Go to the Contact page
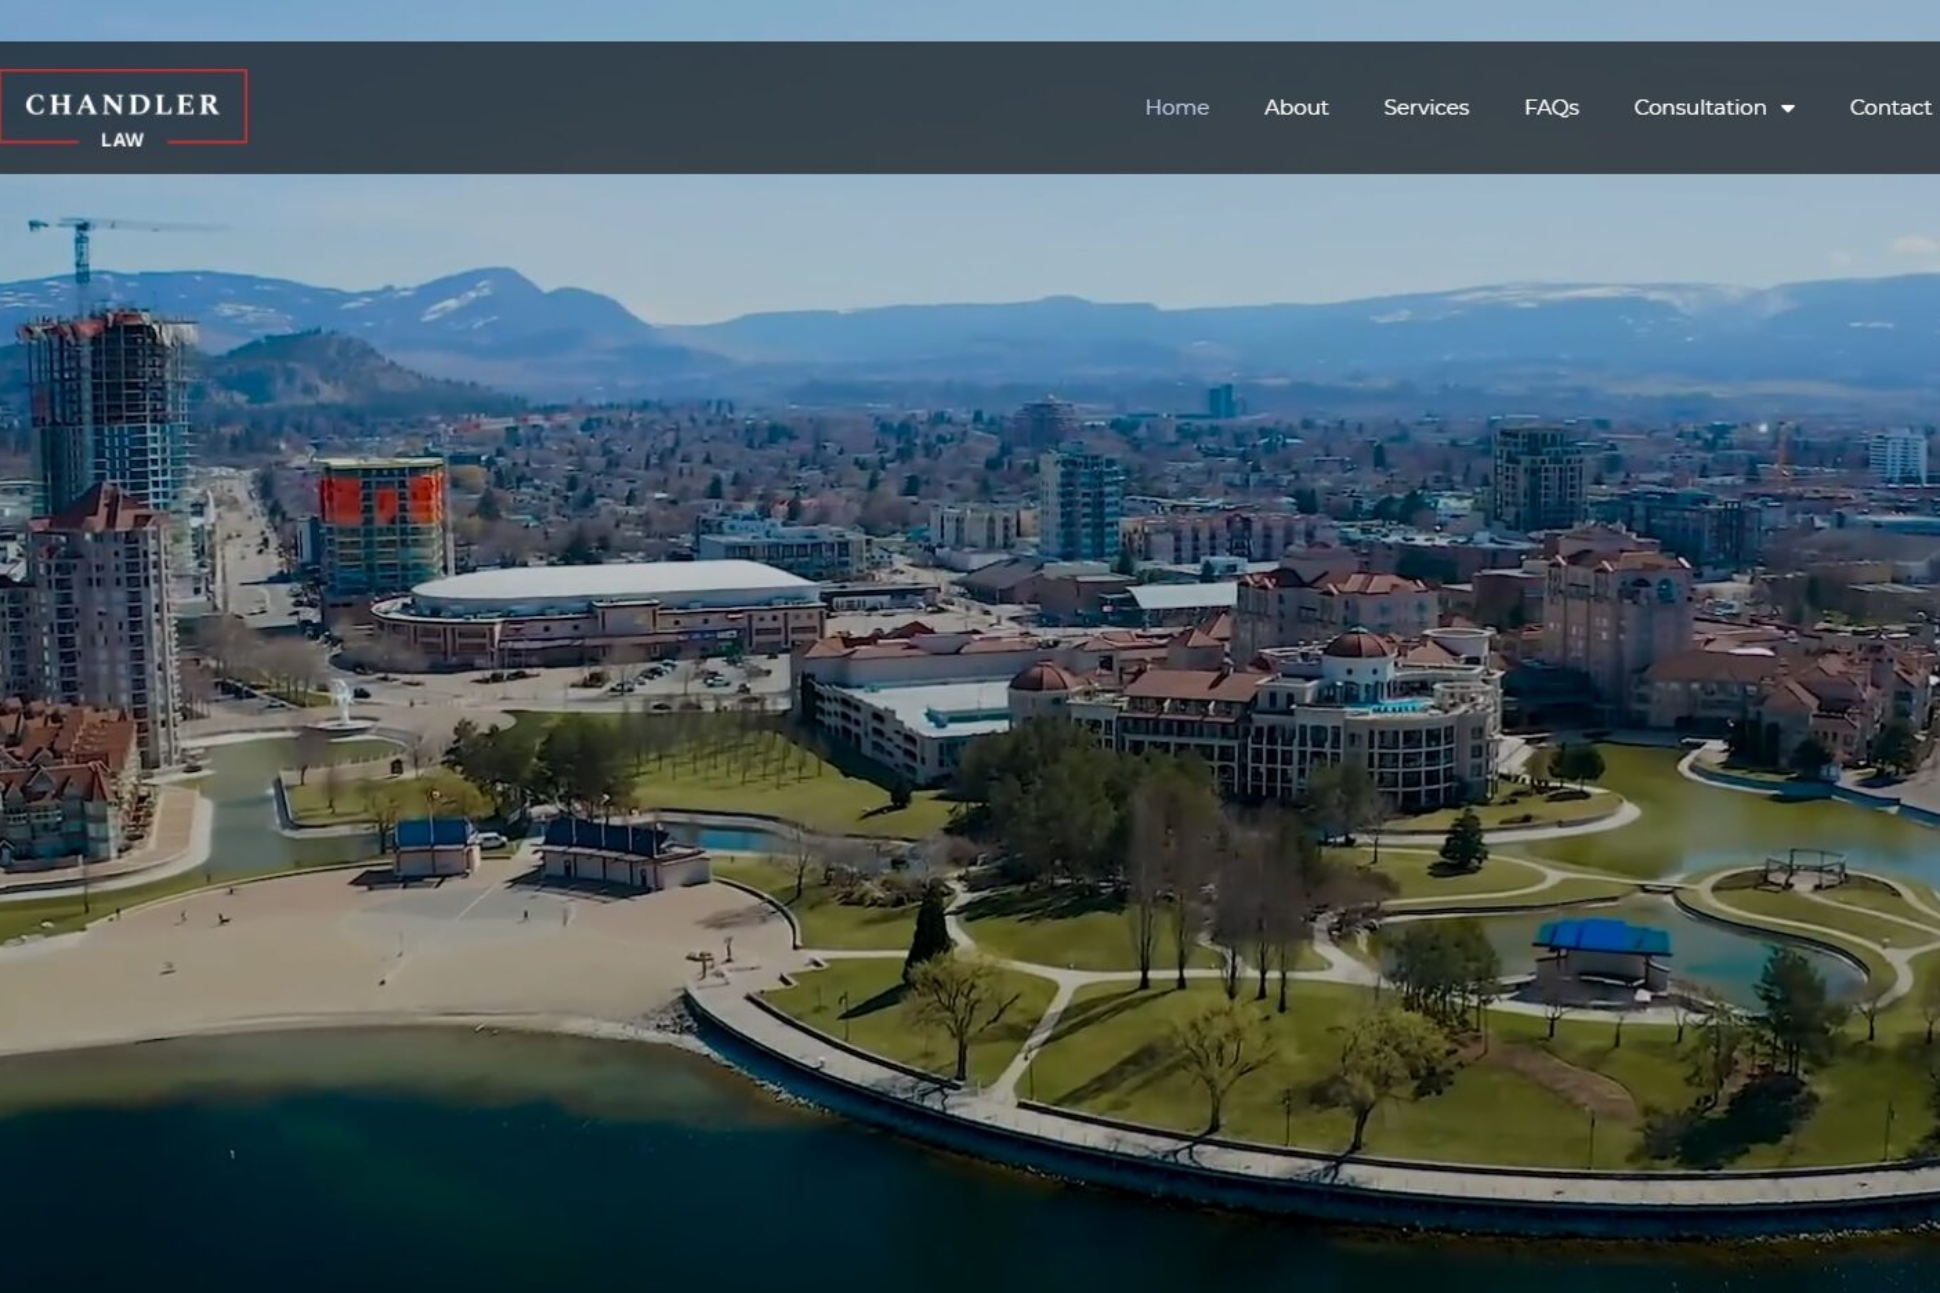The width and height of the screenshot is (1940, 1293). (x=1889, y=107)
